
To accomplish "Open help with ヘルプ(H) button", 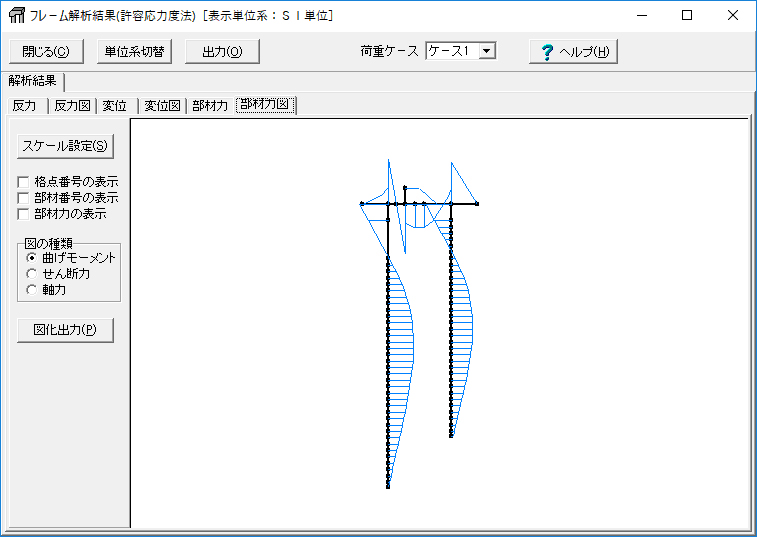I will click(573, 51).
